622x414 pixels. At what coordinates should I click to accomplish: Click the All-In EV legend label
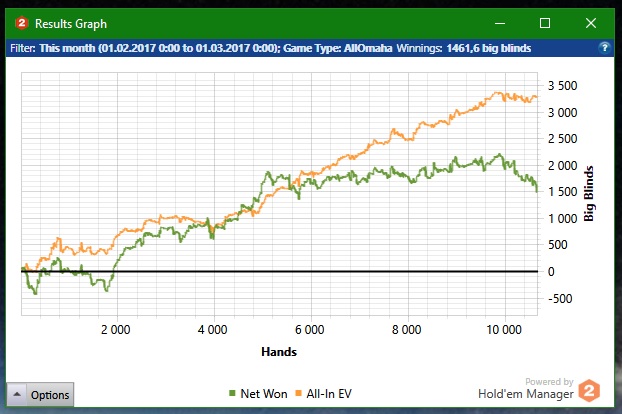coord(329,394)
